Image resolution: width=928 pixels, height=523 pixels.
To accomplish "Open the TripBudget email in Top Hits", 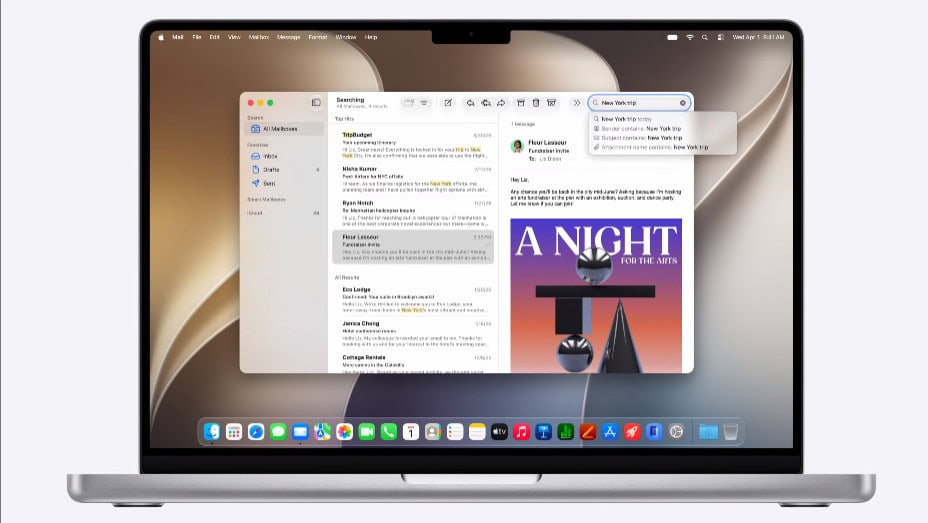I will click(413, 145).
